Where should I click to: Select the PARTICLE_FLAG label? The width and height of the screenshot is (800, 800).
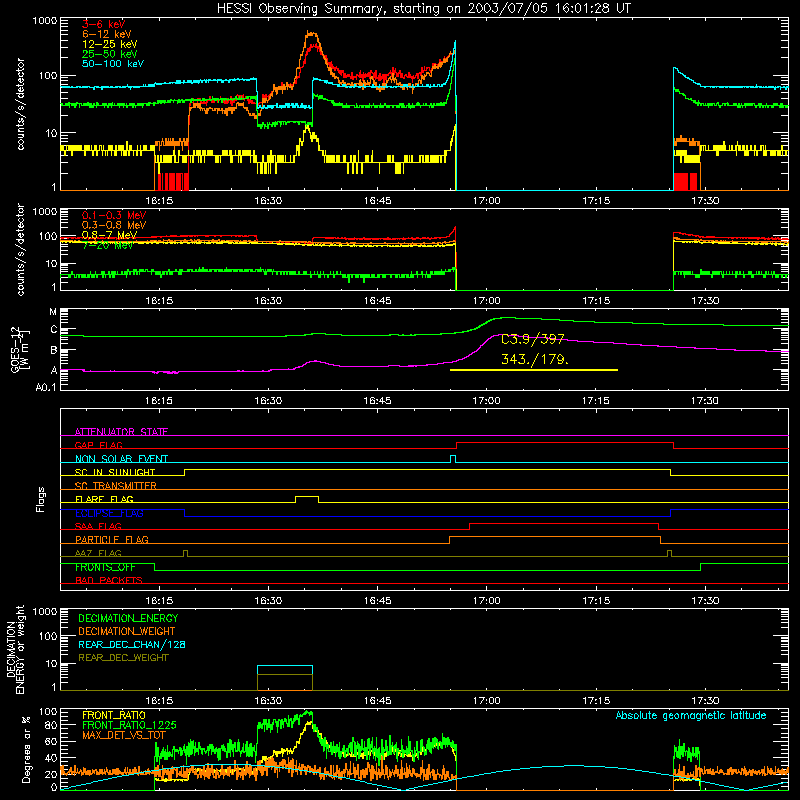coord(112,540)
